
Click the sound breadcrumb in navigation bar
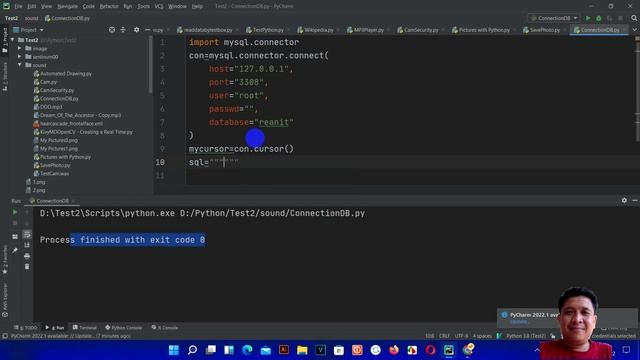coord(31,18)
